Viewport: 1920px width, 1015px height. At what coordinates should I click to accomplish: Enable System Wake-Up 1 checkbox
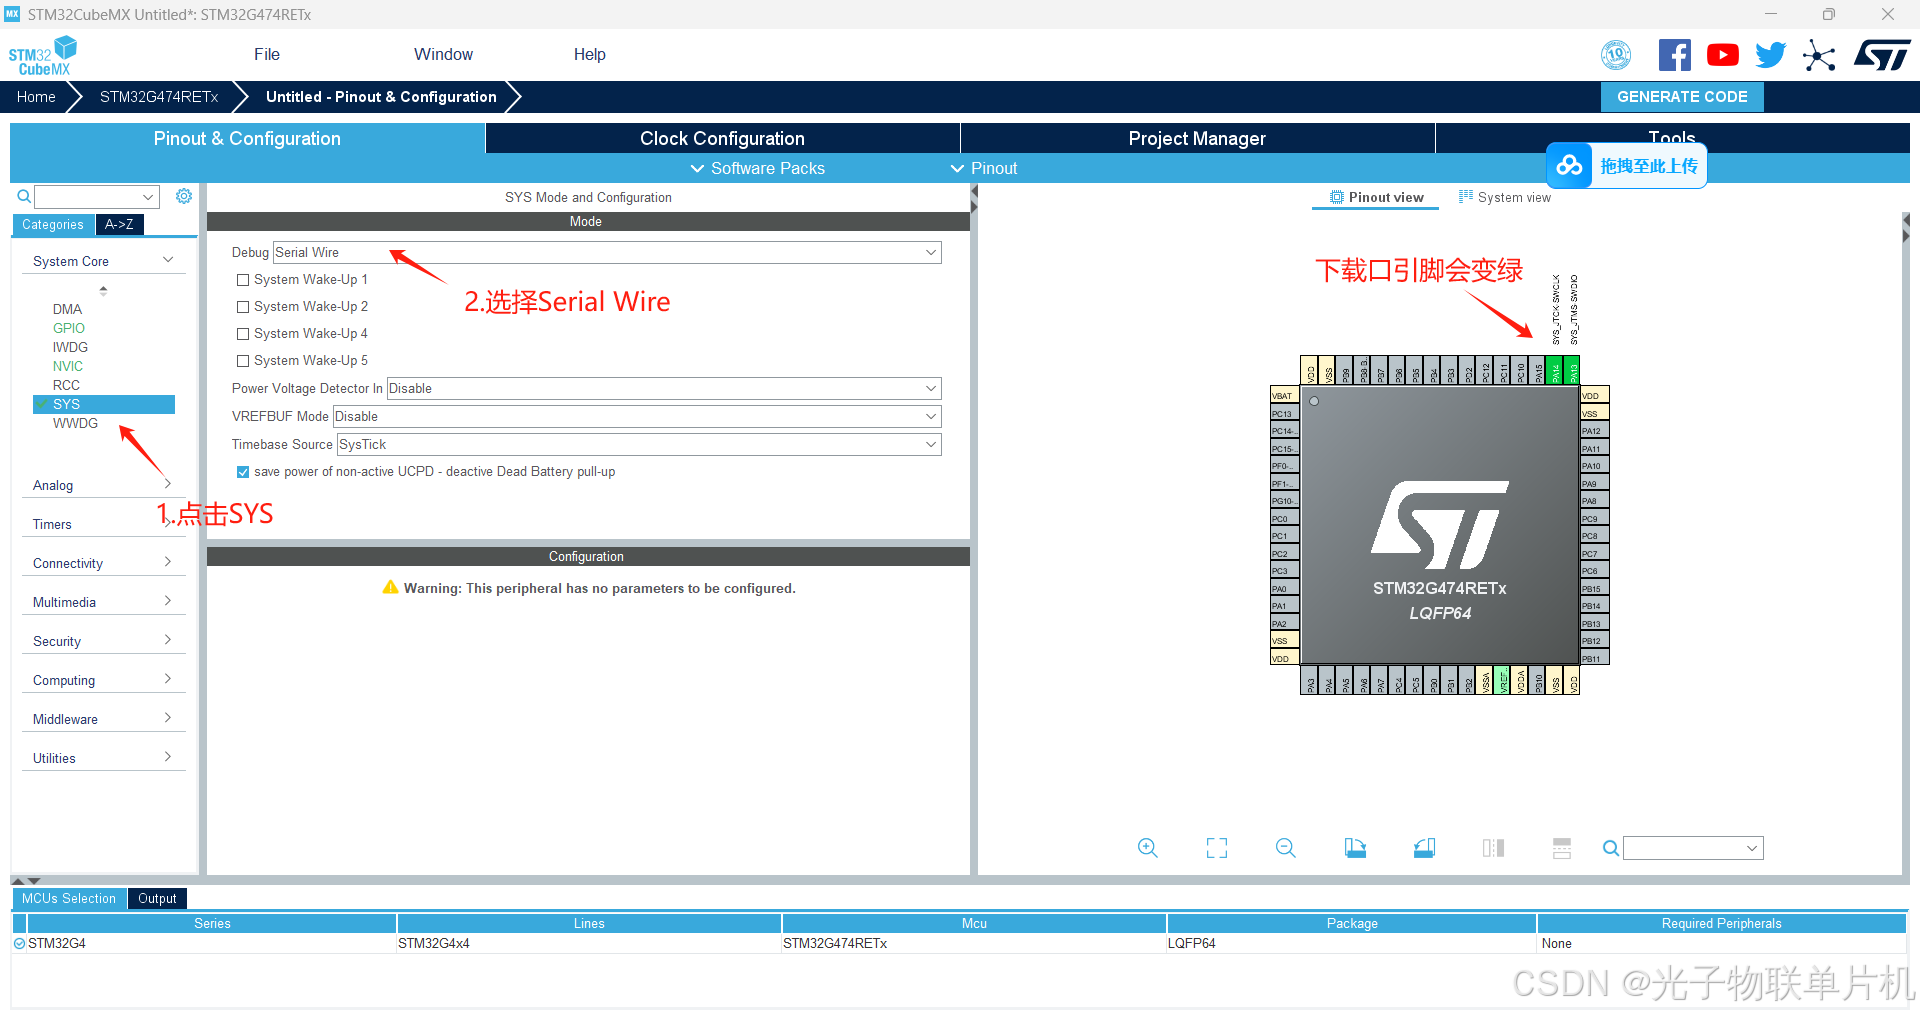(x=243, y=280)
